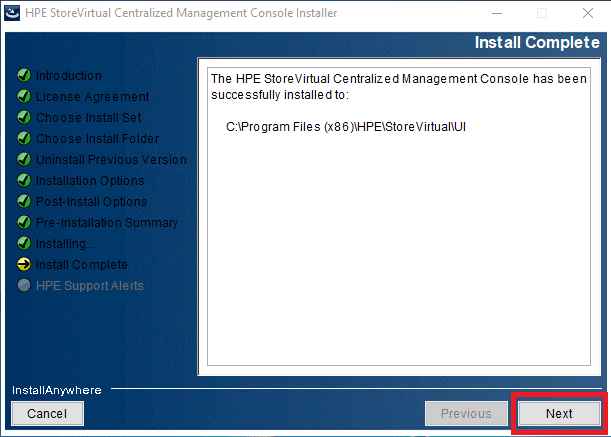This screenshot has width=611, height=437.
Task: Click the greyed-out Previous button
Action: (466, 413)
